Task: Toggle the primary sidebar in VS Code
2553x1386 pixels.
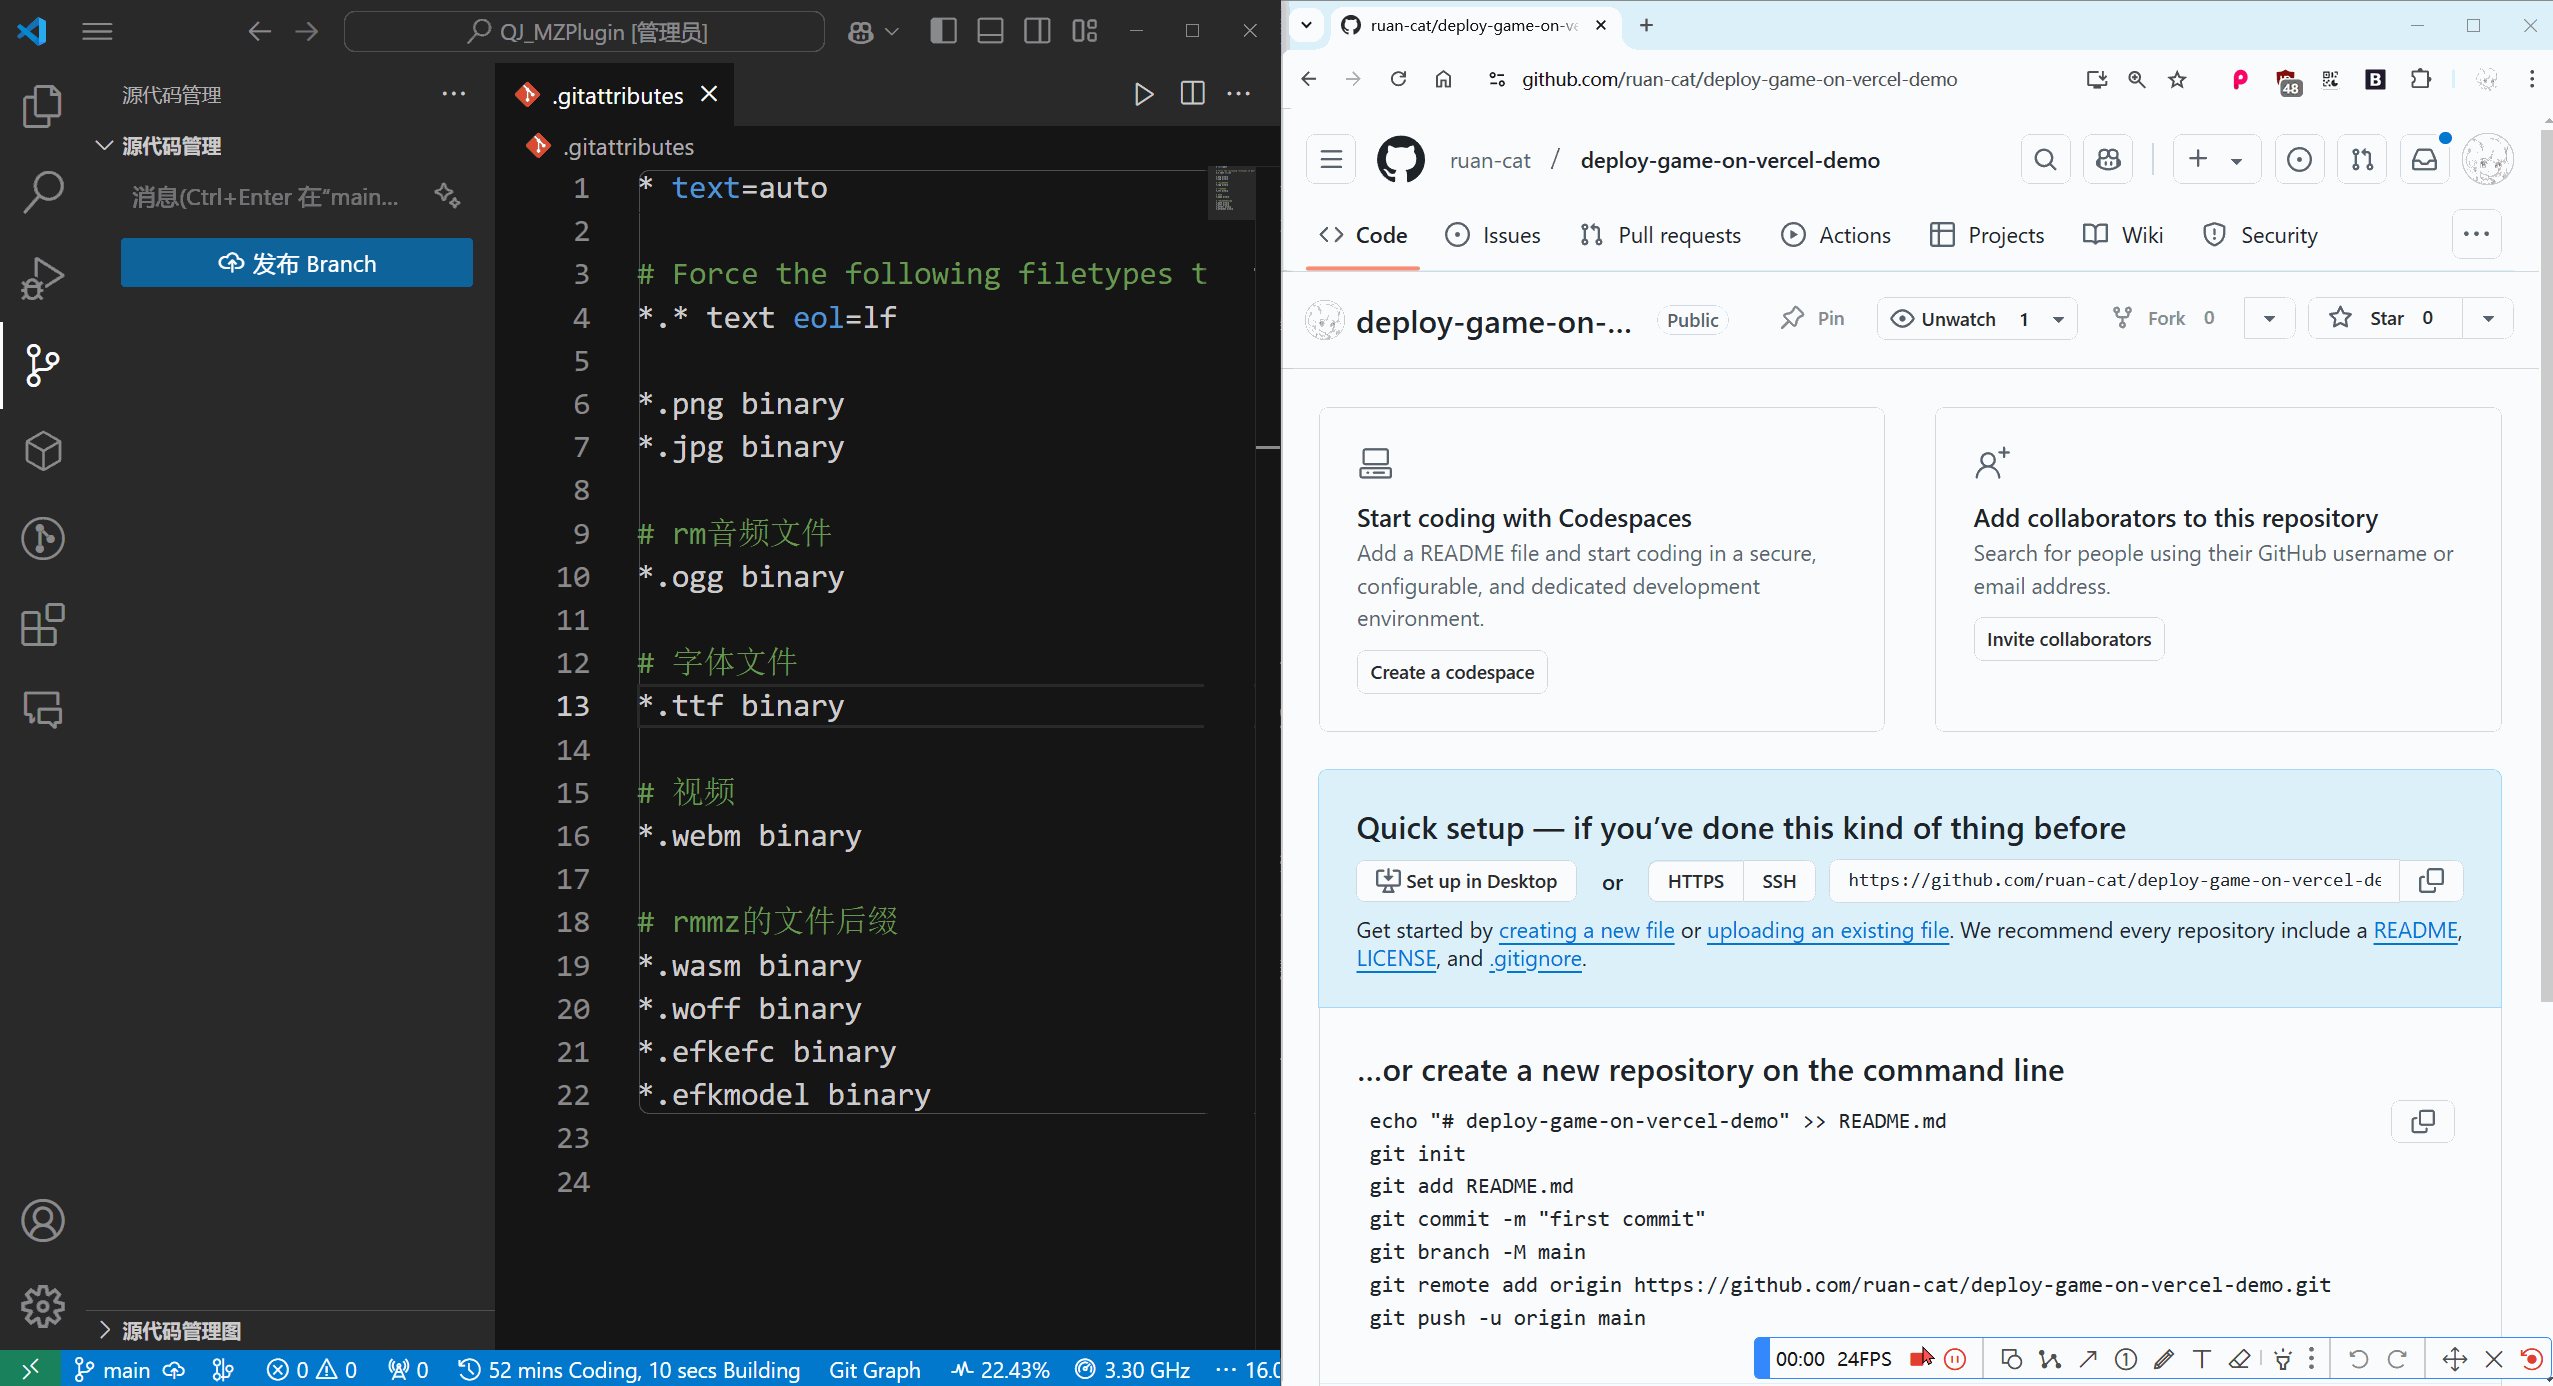Action: pos(943,31)
